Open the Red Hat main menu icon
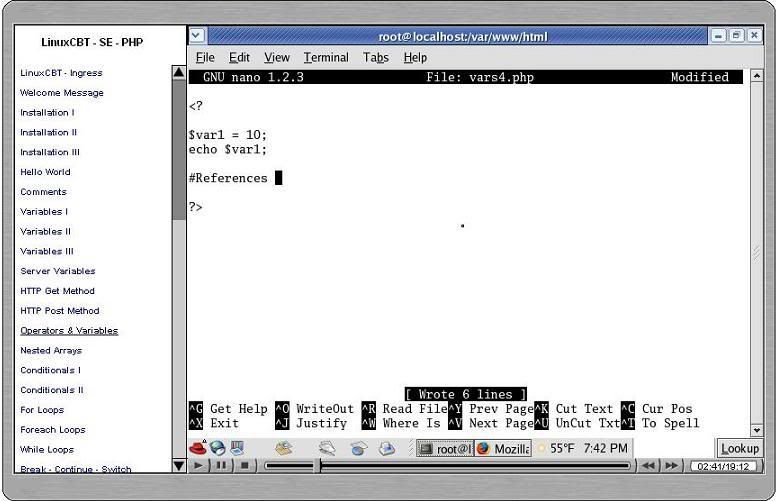Viewport: 776px width, 501px height. pyautogui.click(x=198, y=449)
